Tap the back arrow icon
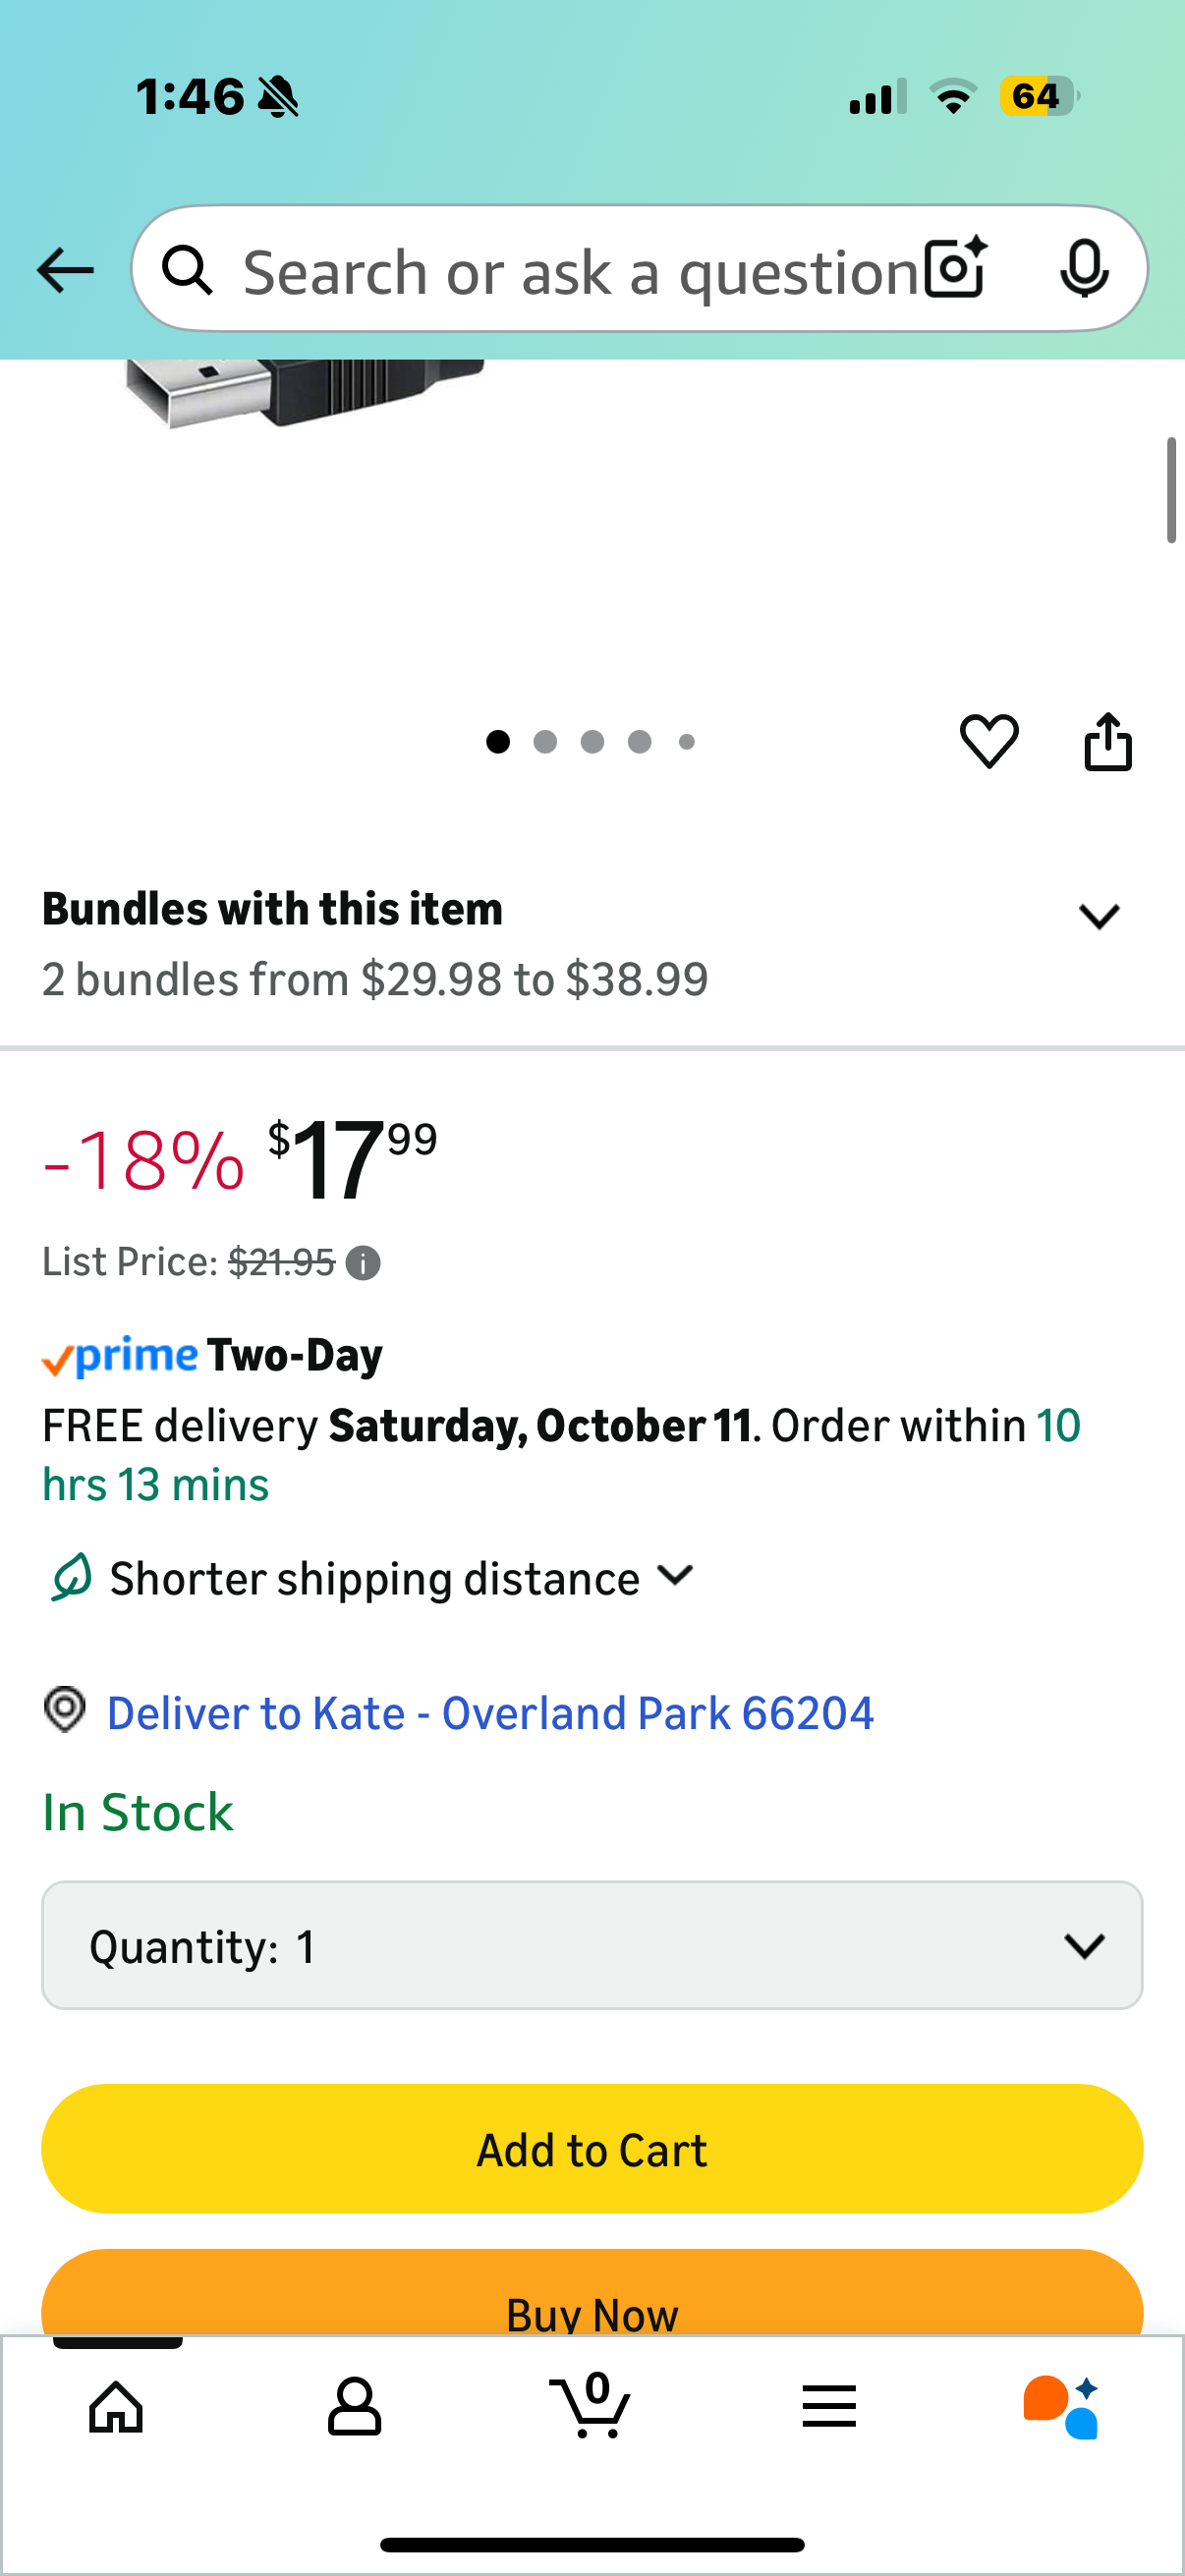This screenshot has width=1185, height=2576. coord(65,270)
